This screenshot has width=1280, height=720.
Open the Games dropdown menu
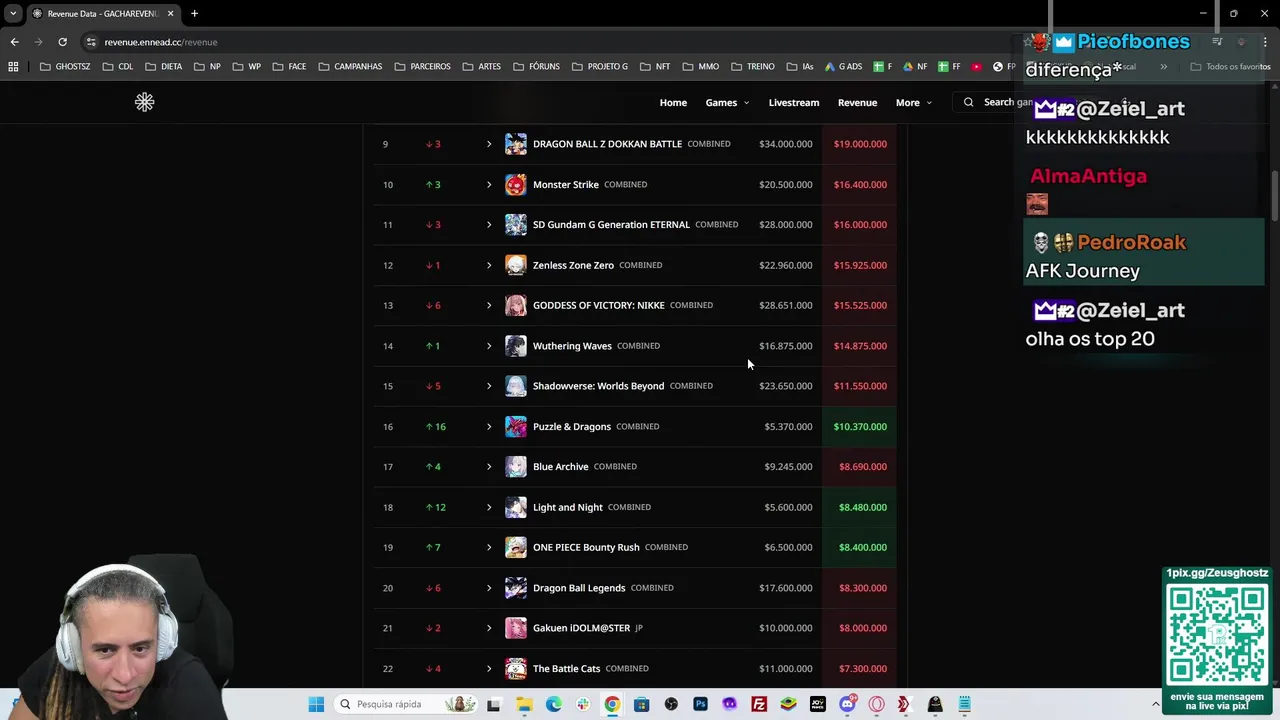727,102
